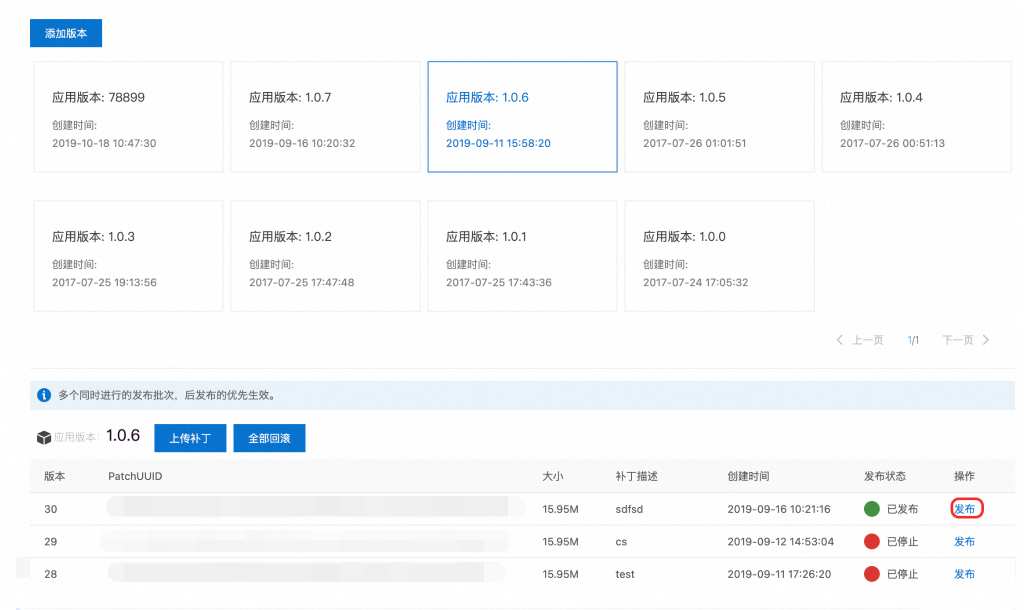
Task: Click green status dot of patch 30
Action: pyautogui.click(x=872, y=509)
